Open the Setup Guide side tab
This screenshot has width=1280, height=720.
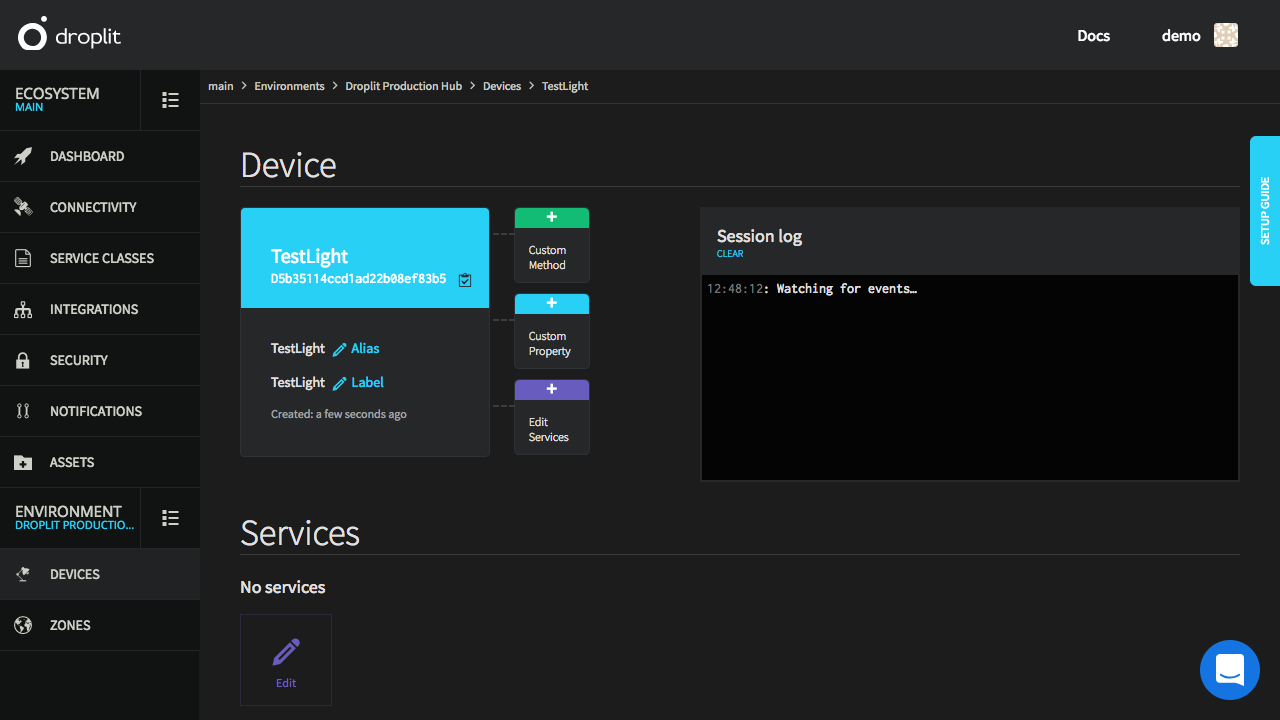coord(1265,211)
